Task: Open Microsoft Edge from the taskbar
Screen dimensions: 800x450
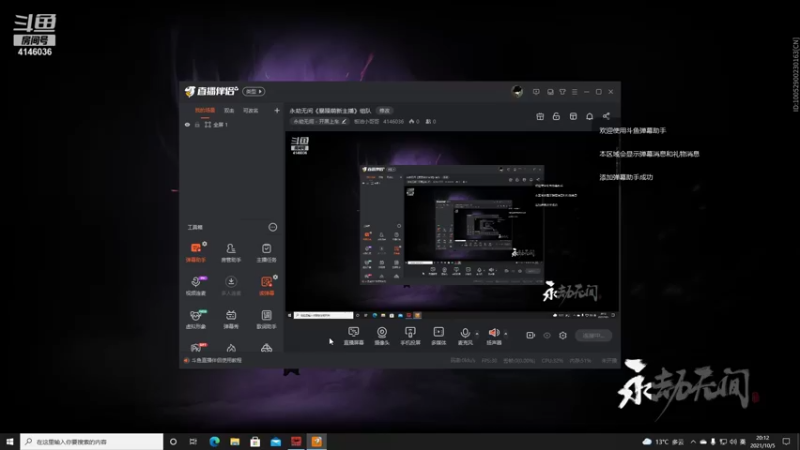Action: click(214, 441)
